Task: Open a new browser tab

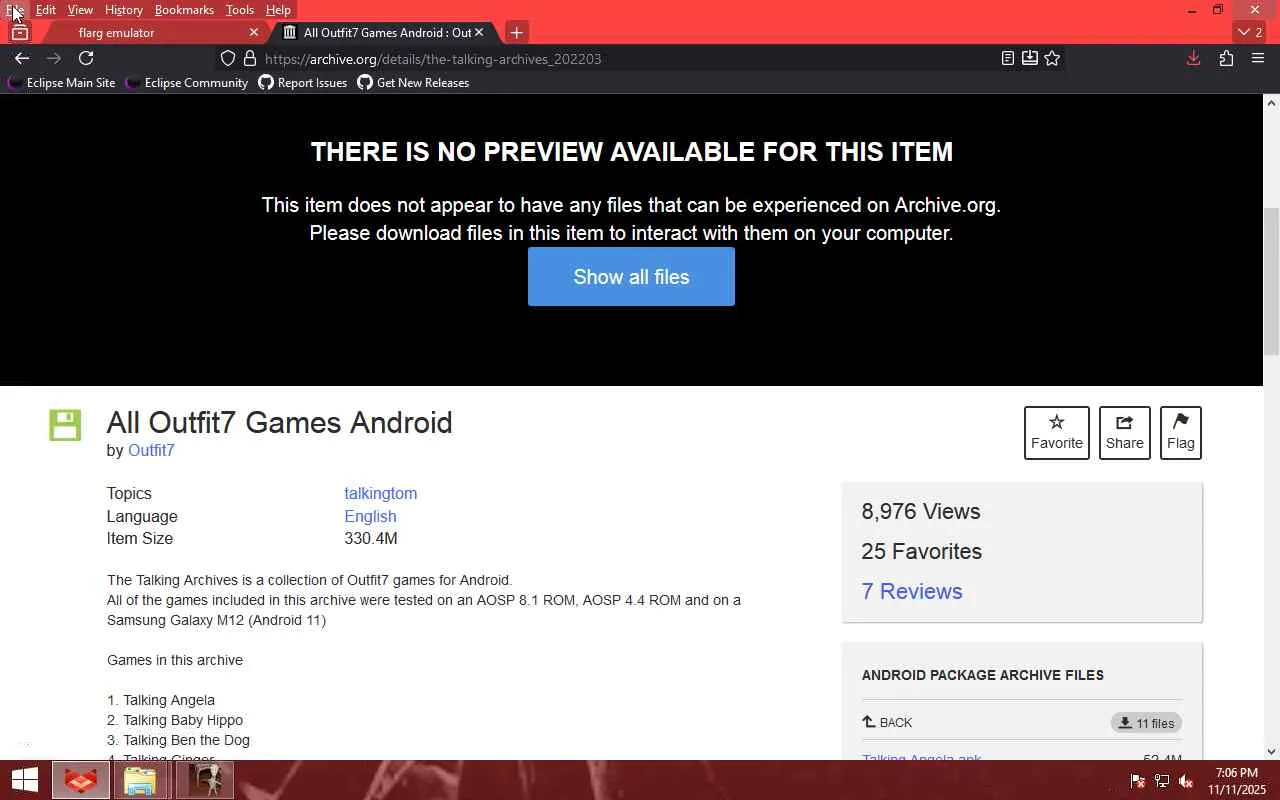Action: click(516, 32)
